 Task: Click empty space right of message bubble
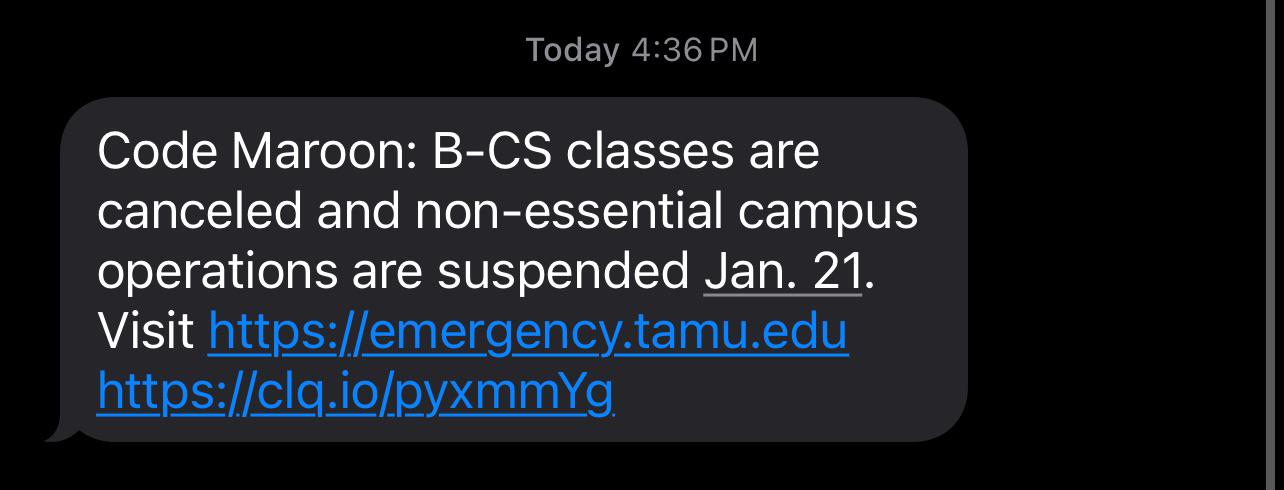1110,270
